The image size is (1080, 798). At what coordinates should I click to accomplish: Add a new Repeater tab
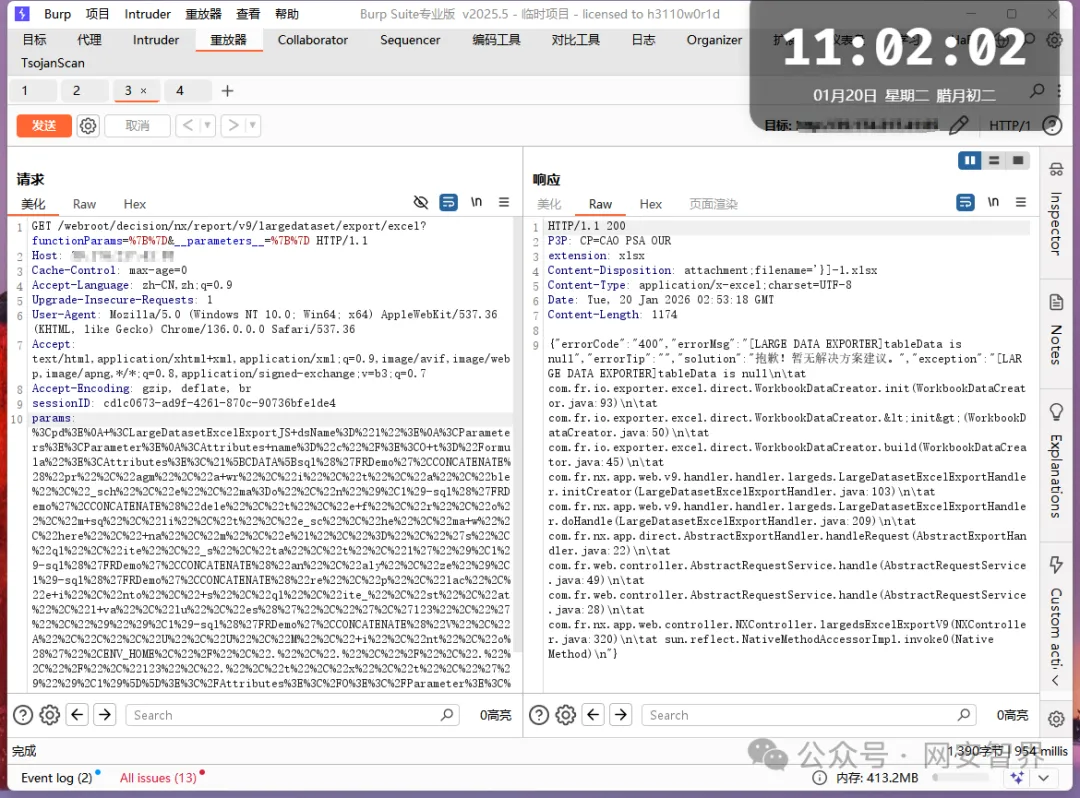coord(227,91)
